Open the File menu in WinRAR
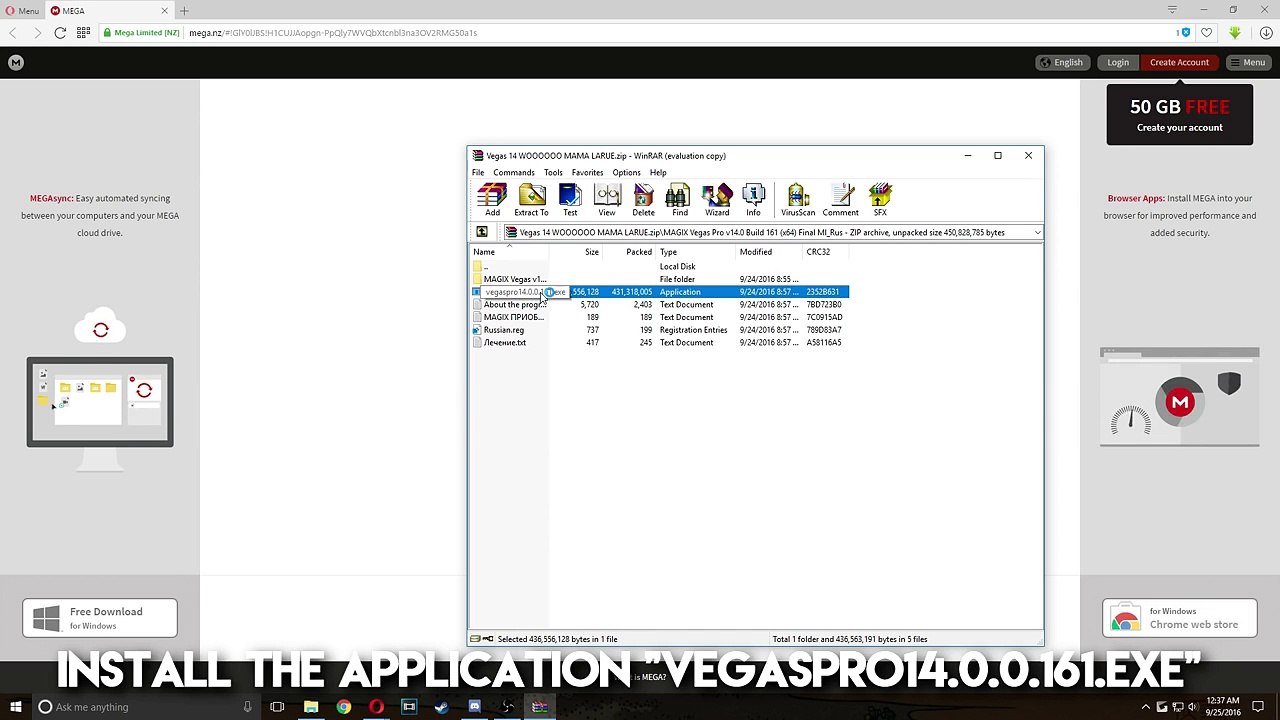Viewport: 1280px width, 720px height. 478,172
